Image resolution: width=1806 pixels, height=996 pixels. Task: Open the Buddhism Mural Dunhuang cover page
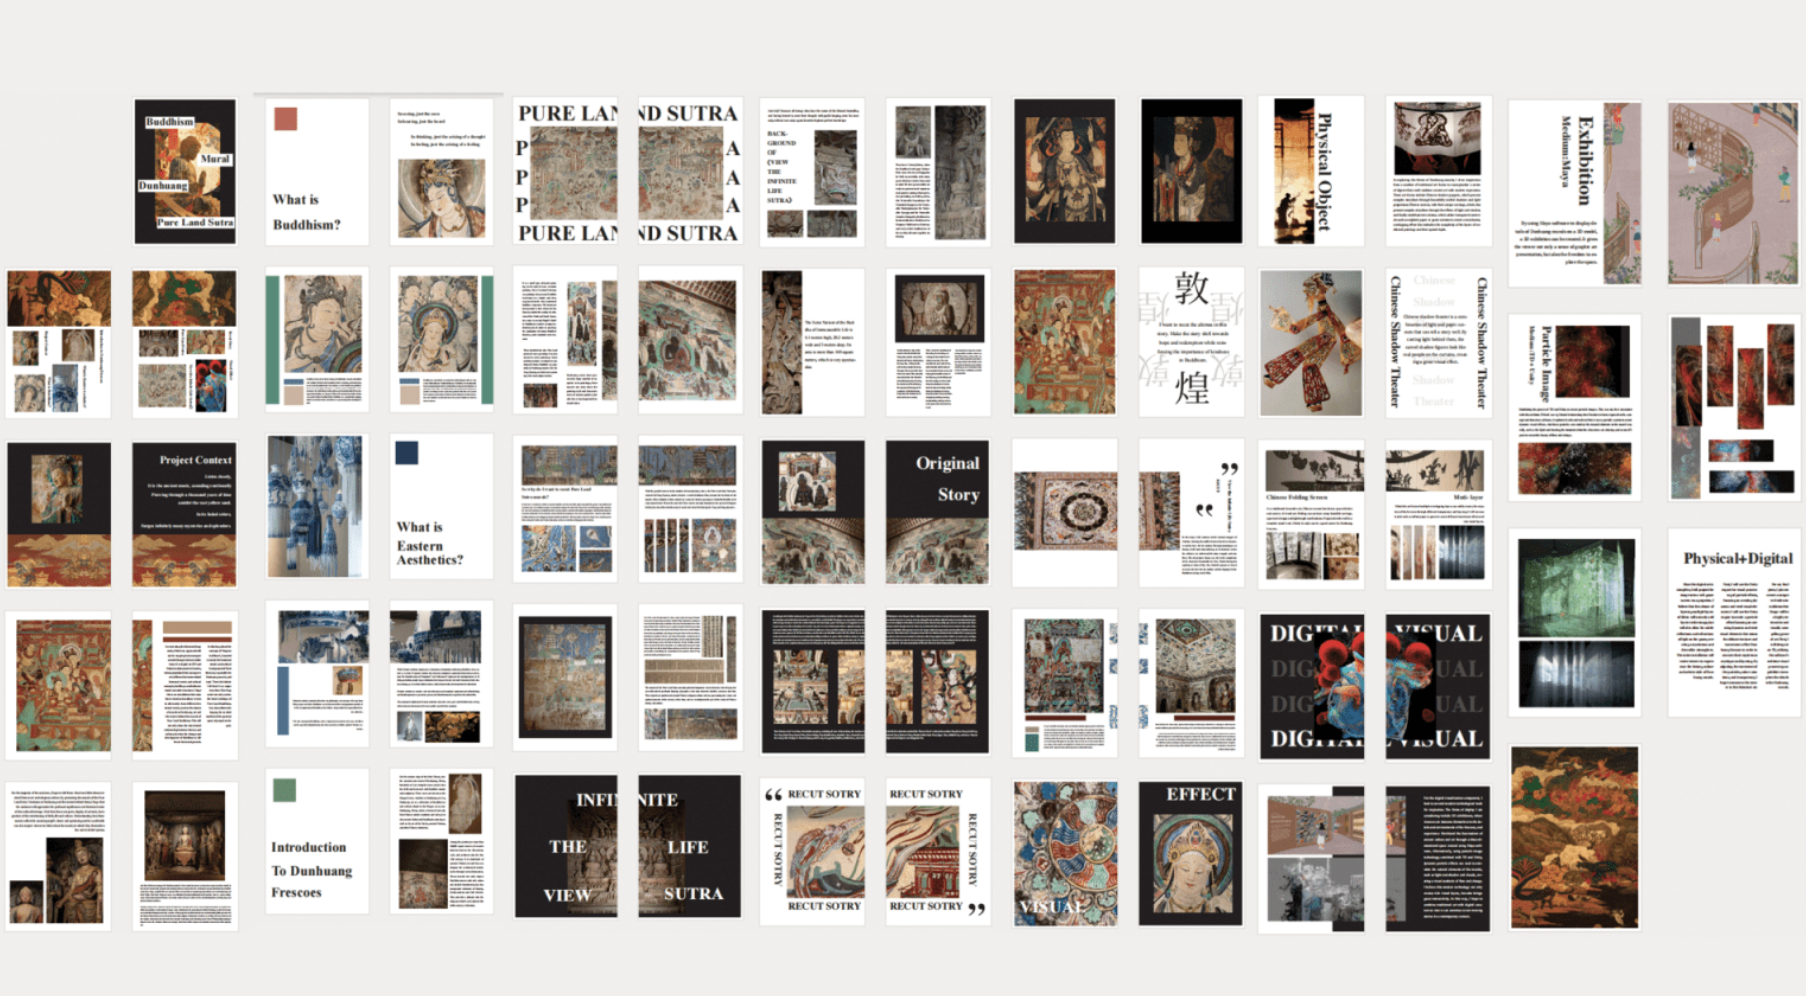[185, 171]
